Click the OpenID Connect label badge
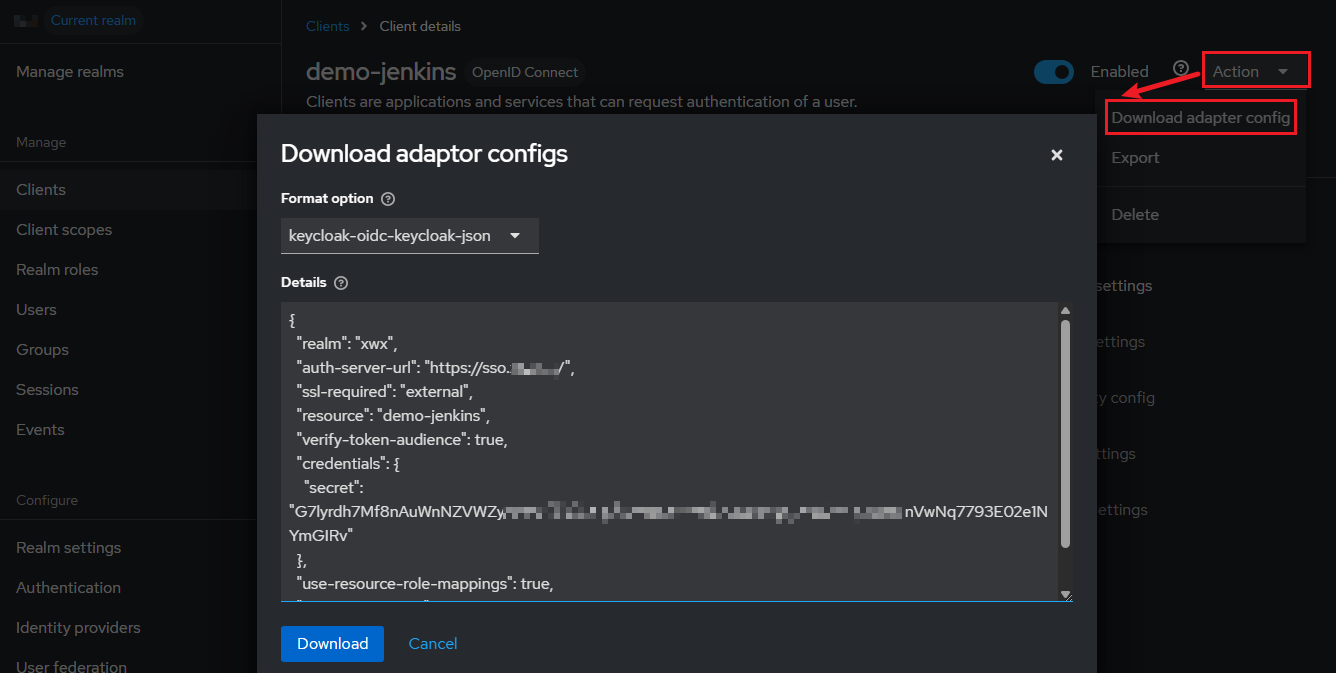 525,72
